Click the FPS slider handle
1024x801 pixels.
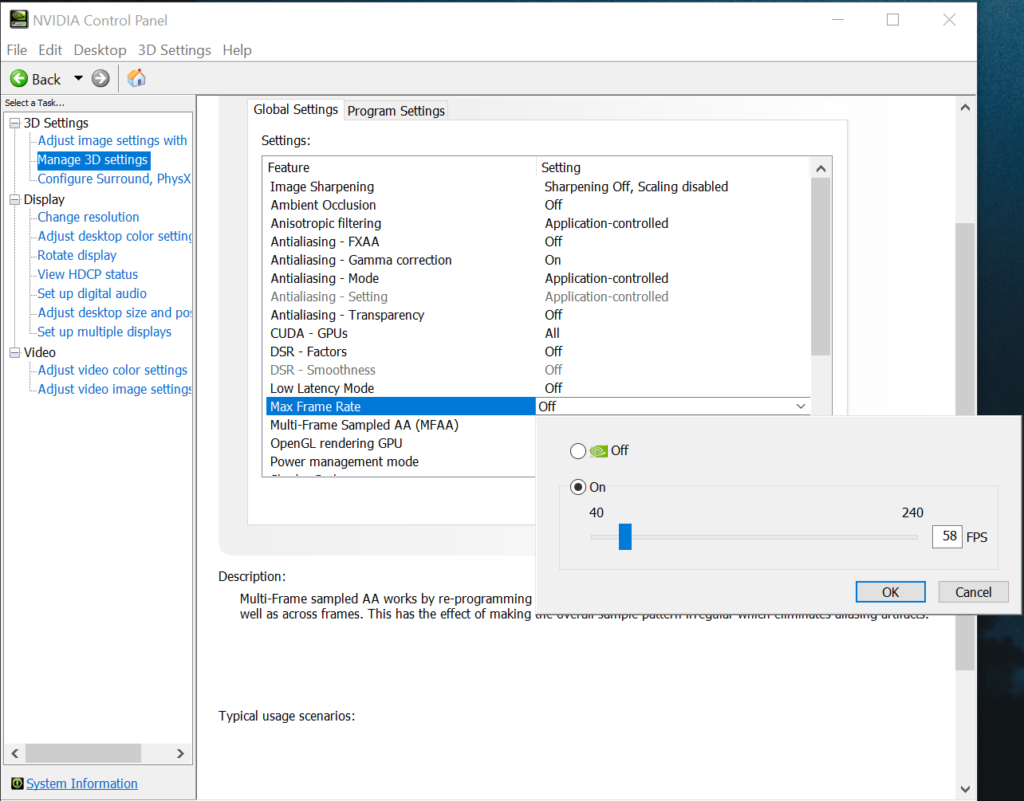pyautogui.click(x=625, y=536)
